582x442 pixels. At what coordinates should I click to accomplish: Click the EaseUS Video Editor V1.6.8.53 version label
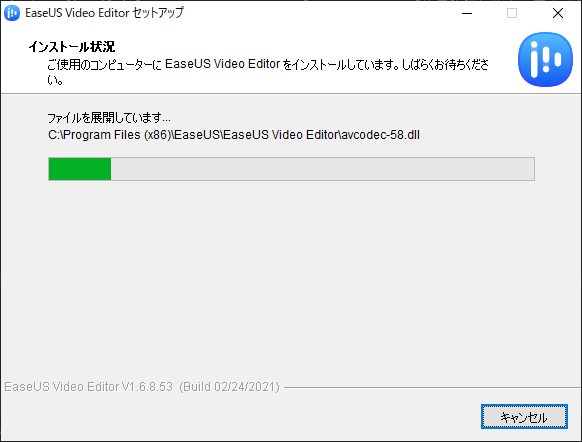[x=89, y=387]
